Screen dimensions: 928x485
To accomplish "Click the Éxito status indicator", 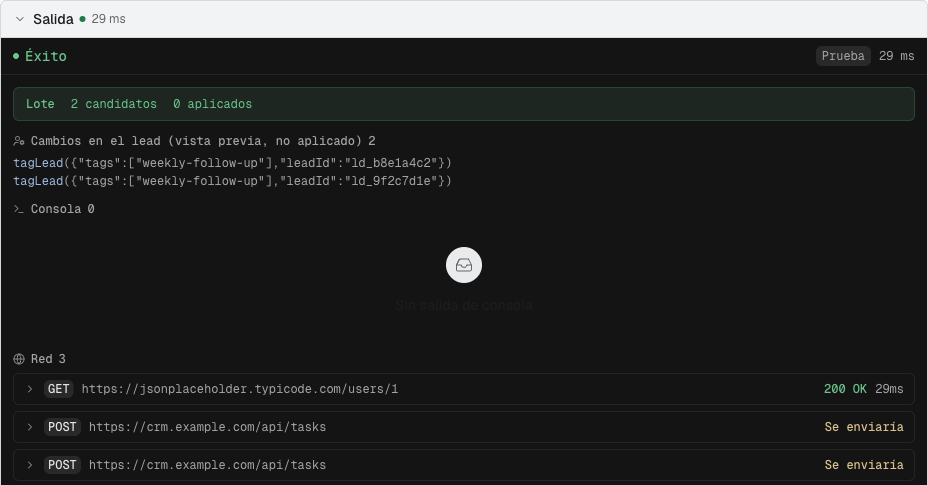I will coord(40,56).
